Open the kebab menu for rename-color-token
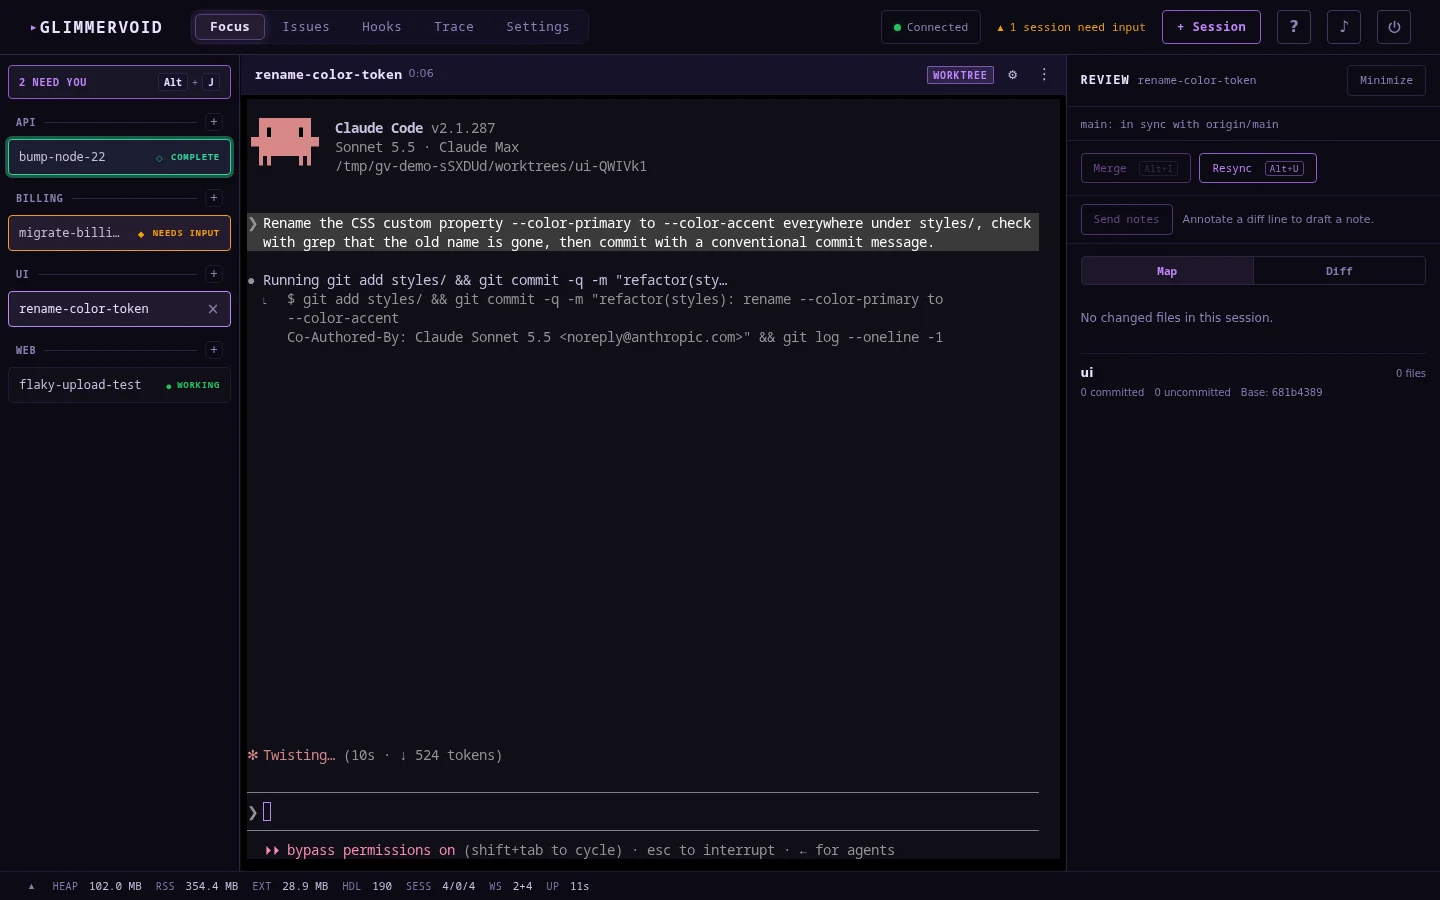This screenshot has height=900, width=1440. 1044,75
